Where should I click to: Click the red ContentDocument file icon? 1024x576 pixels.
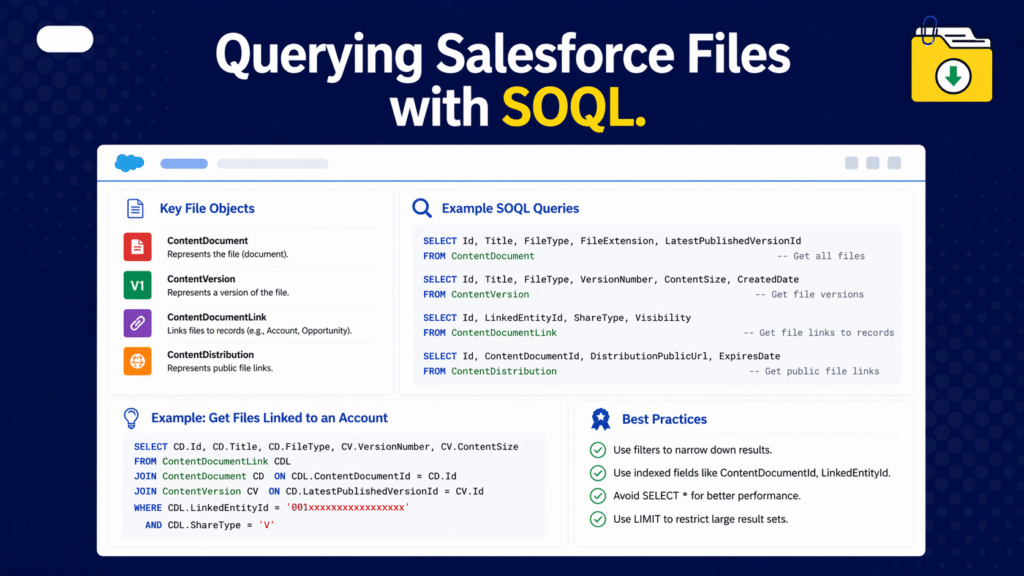click(x=137, y=247)
